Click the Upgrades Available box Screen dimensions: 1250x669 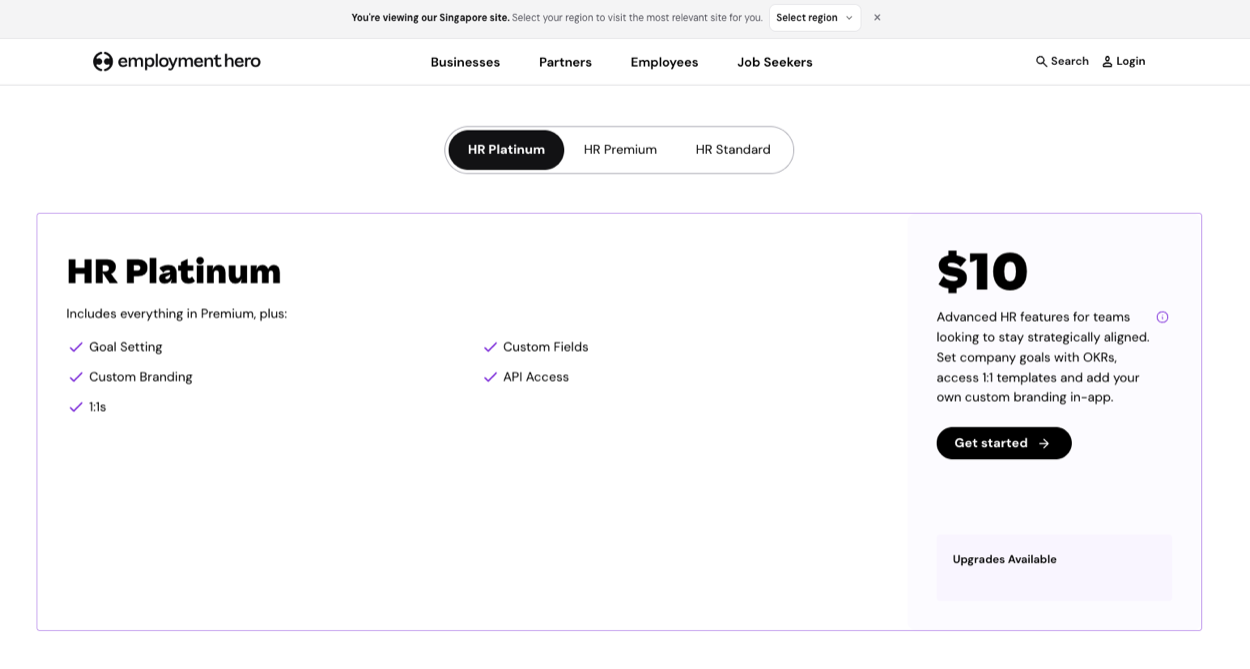click(x=1053, y=567)
